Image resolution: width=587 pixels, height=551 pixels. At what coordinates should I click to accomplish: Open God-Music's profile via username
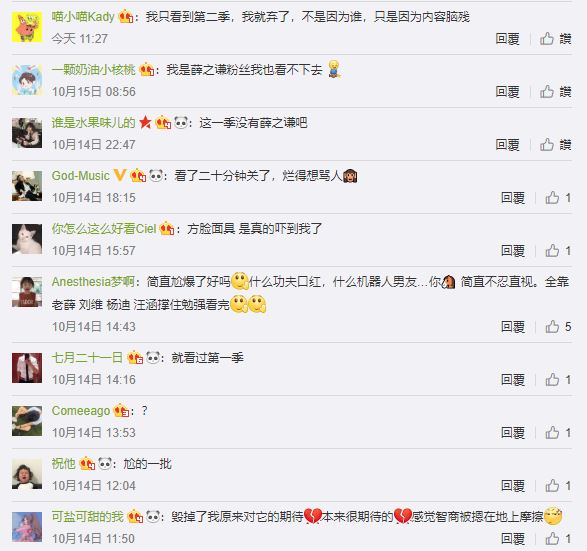(x=80, y=176)
